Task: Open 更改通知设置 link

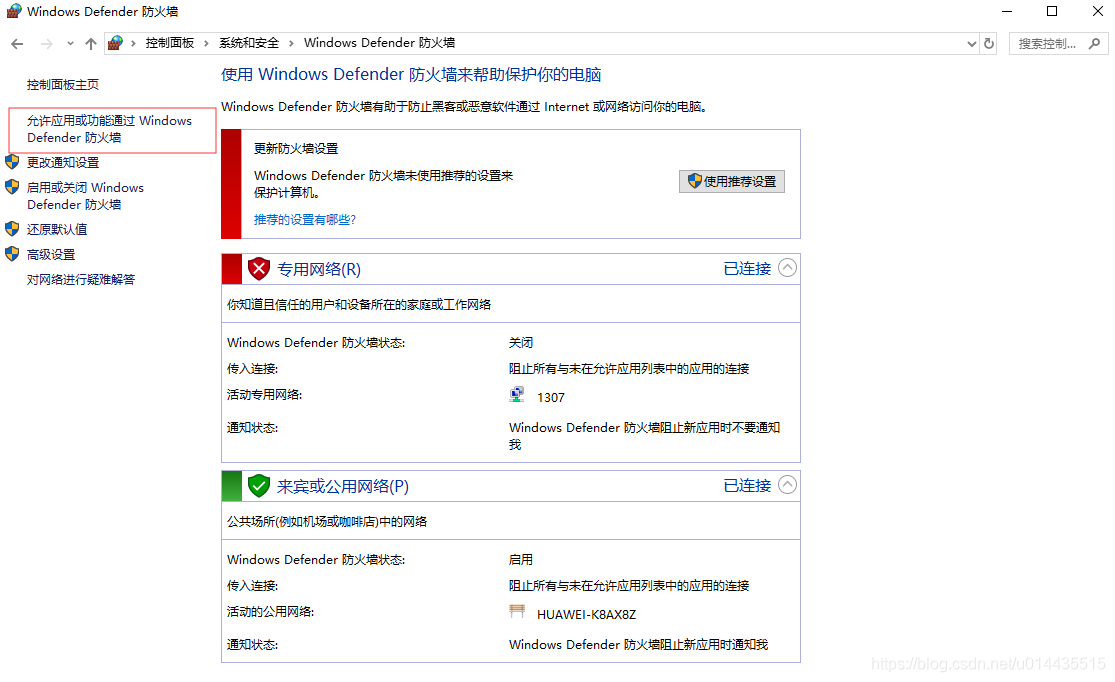Action: point(63,163)
